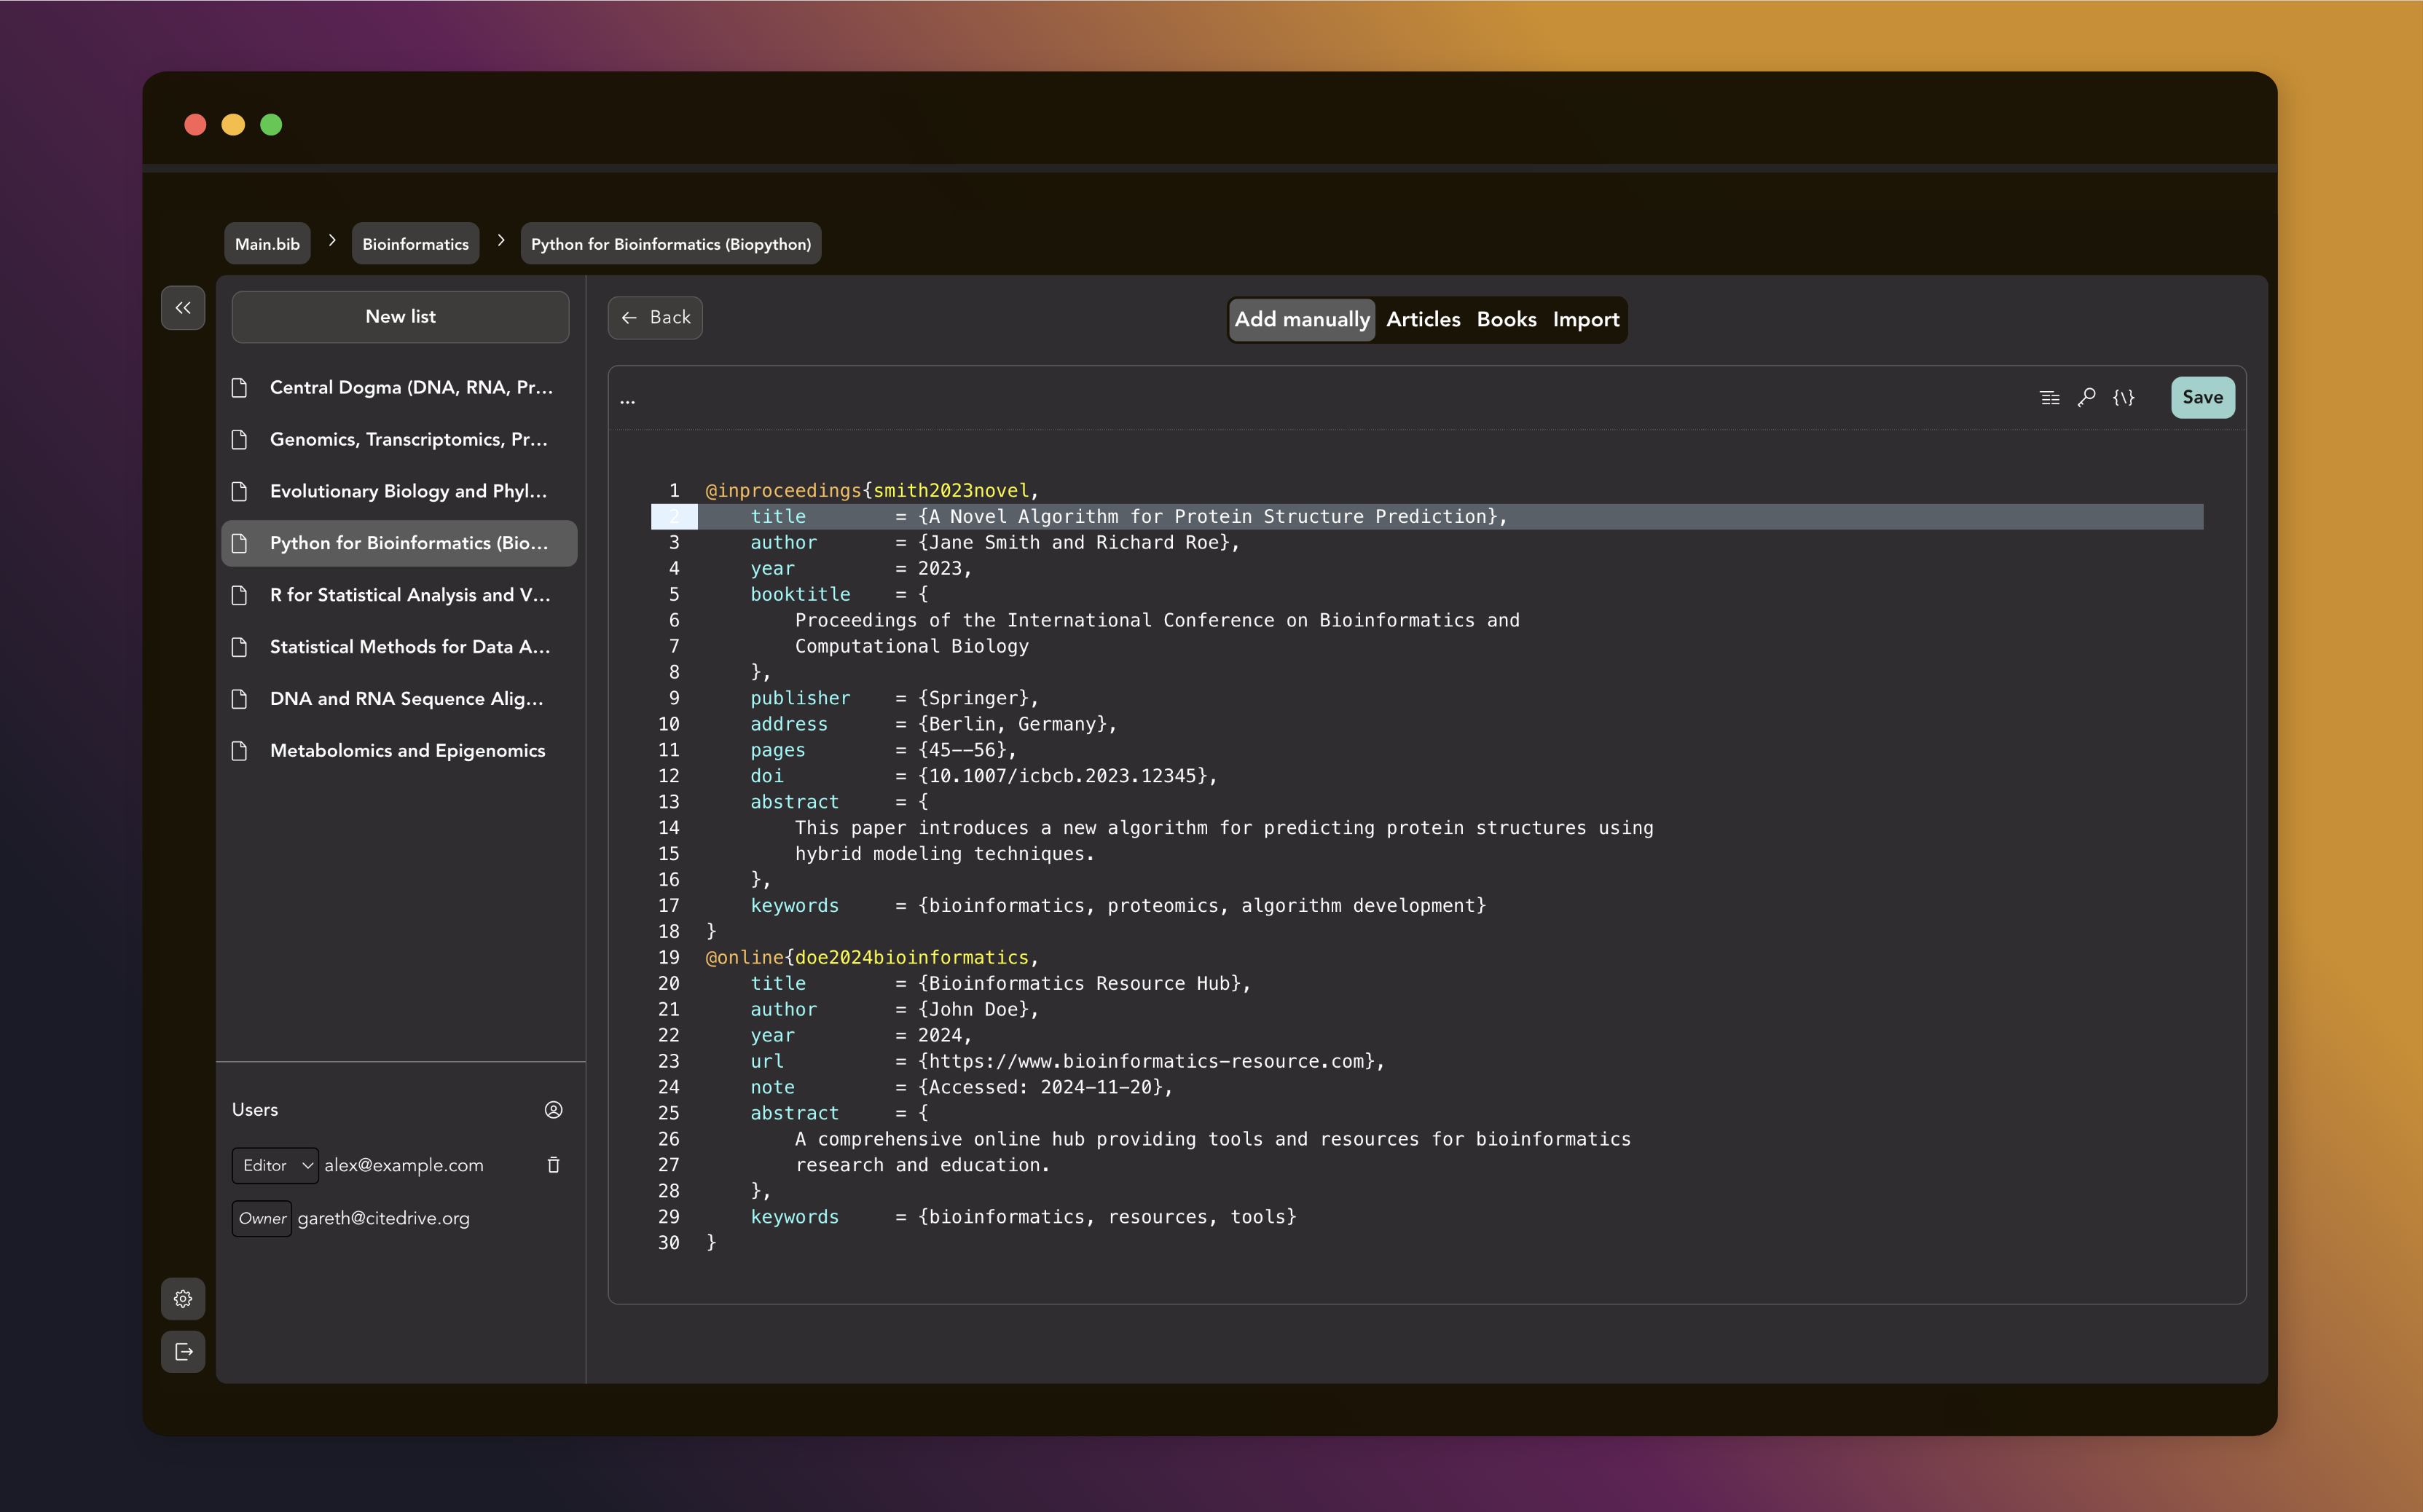The width and height of the screenshot is (2423, 1512).
Task: Switch to the Import tab
Action: click(1585, 320)
